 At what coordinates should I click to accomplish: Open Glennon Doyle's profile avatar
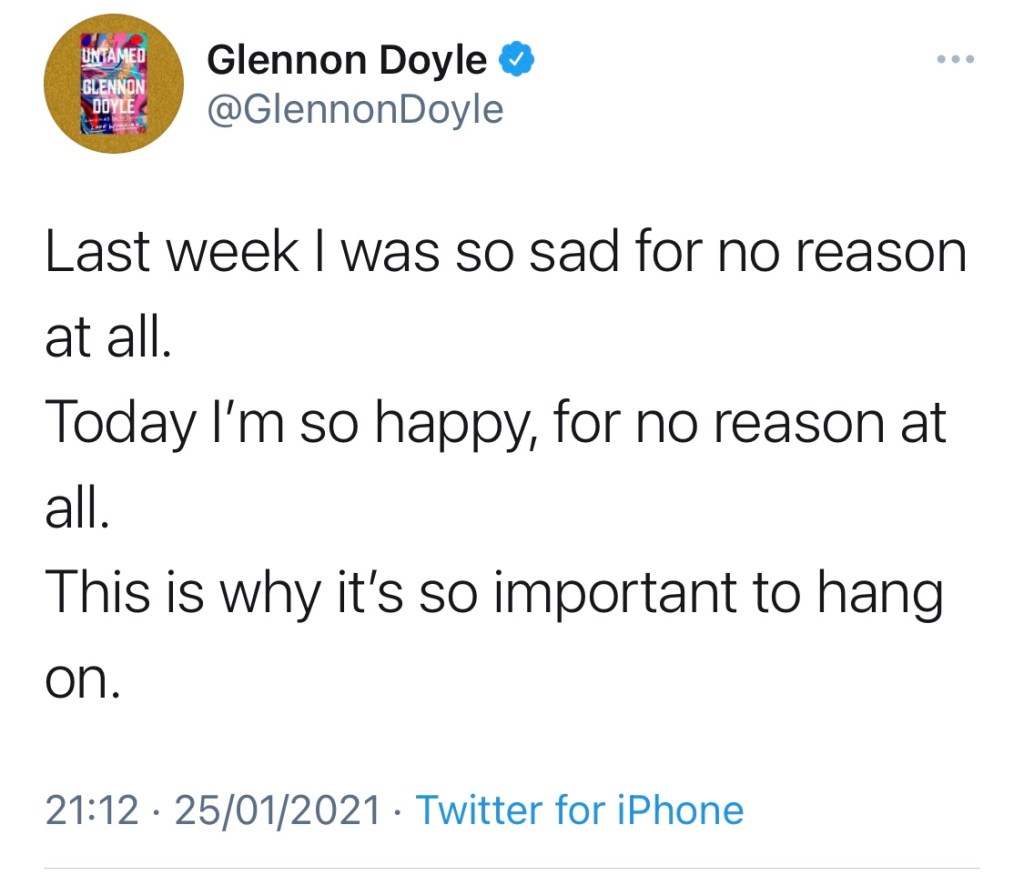pos(113,85)
